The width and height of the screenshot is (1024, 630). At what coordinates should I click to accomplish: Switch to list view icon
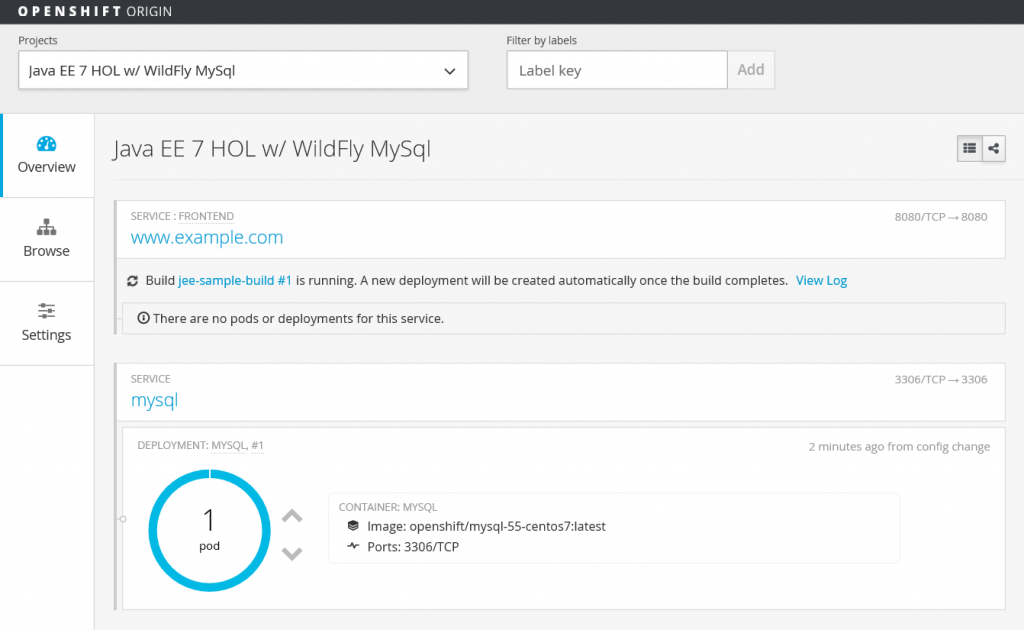969,148
